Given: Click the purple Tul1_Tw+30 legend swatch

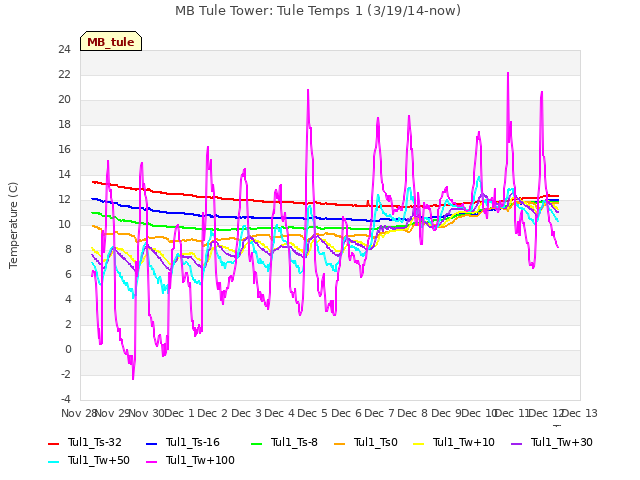Looking at the screenshot, I should point(516,443).
